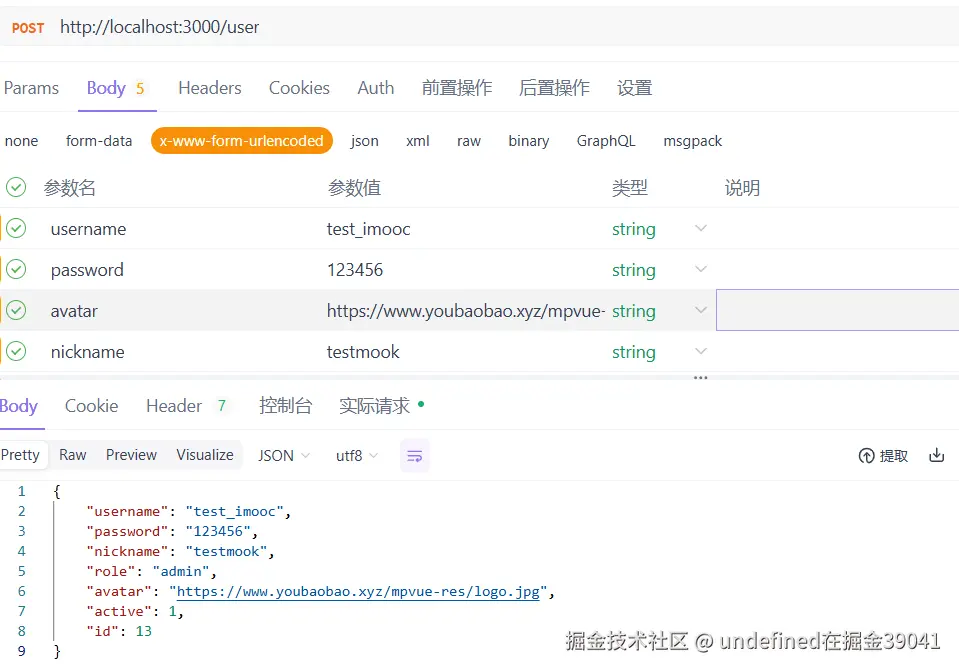The width and height of the screenshot is (959, 671).
Task: Click the "active": 1 line in response
Action: pos(135,611)
